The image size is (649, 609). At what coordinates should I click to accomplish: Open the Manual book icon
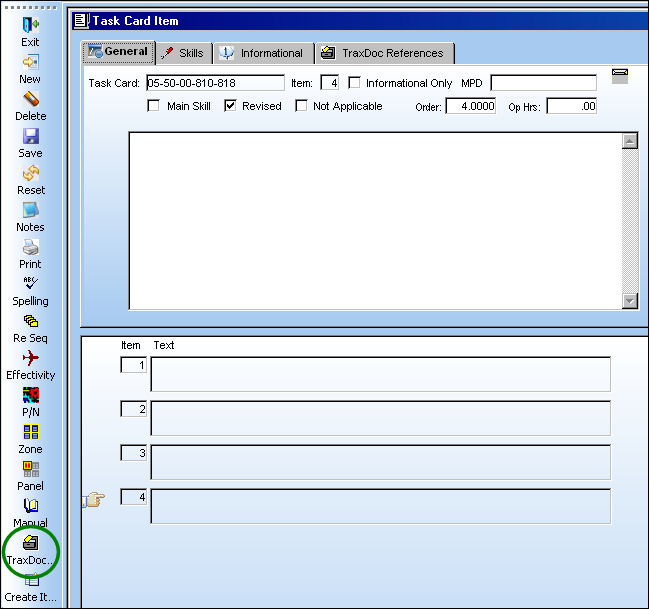(31, 505)
